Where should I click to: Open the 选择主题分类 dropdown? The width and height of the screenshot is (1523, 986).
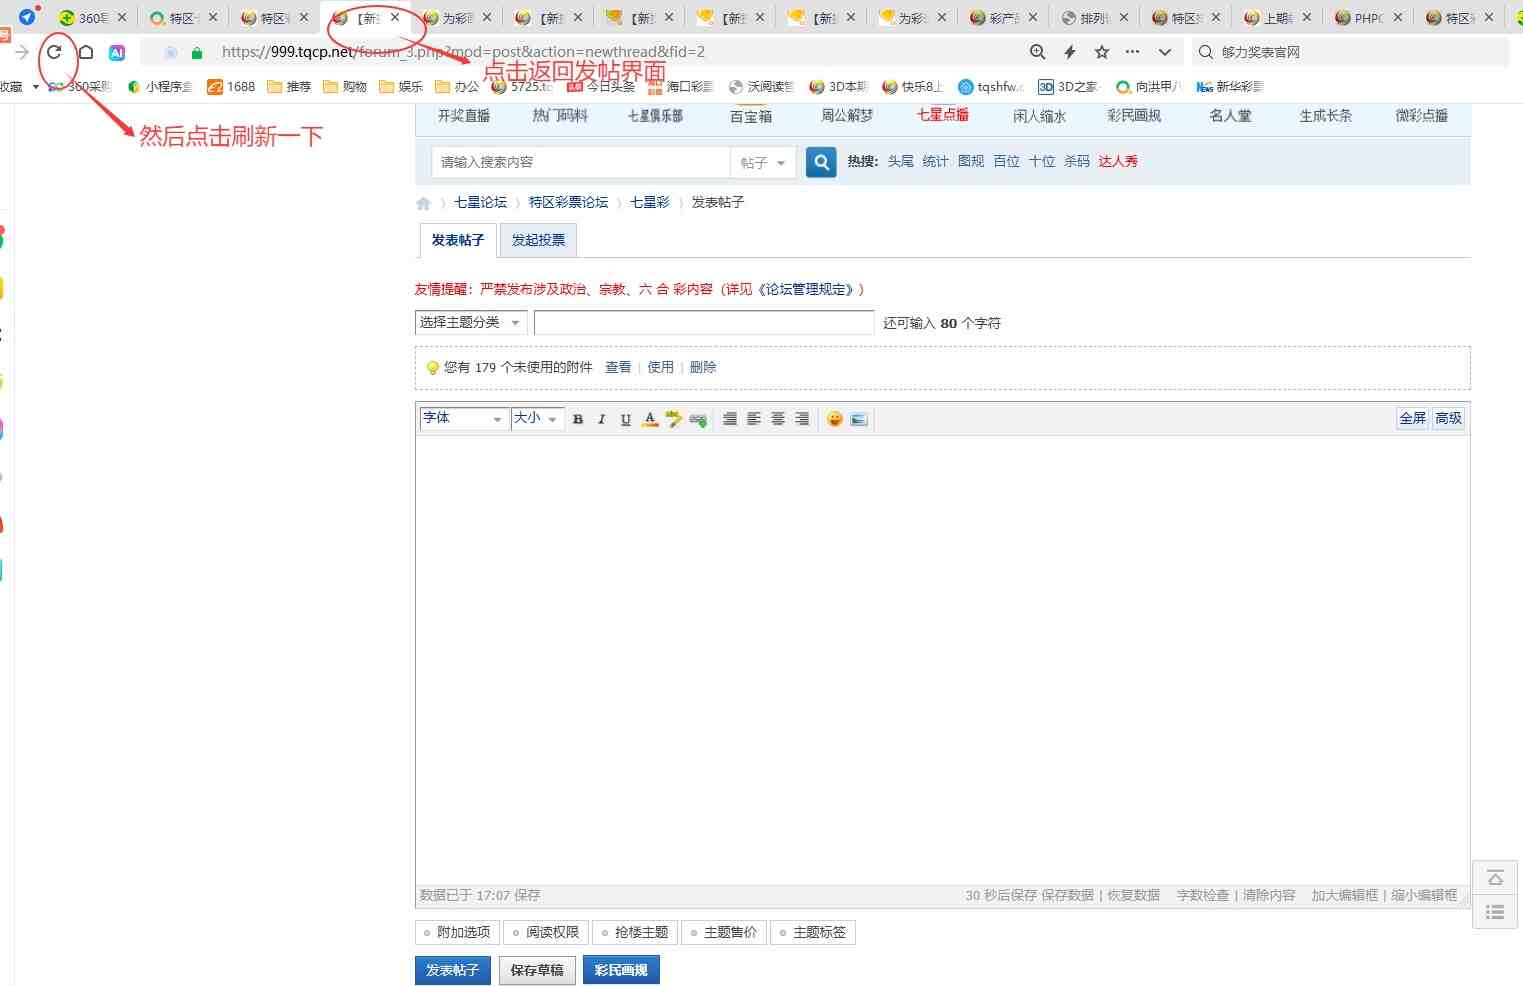coord(470,322)
